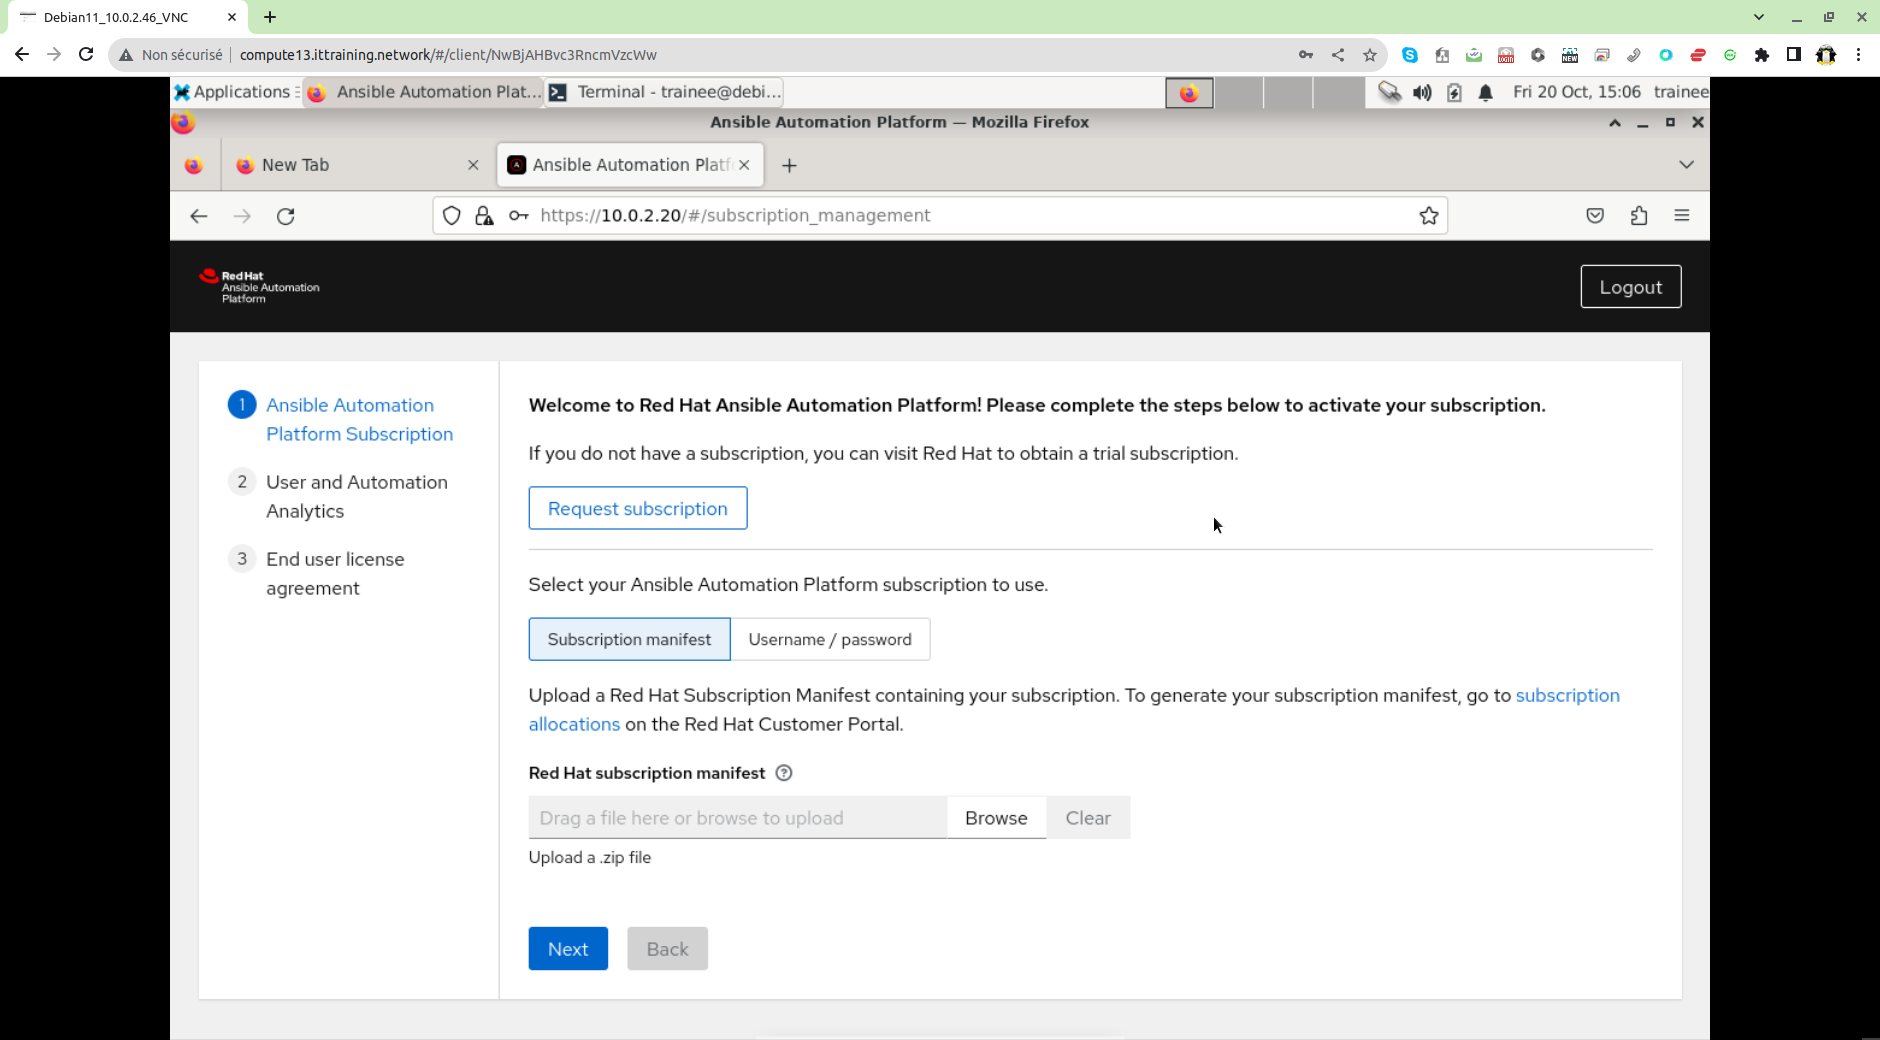This screenshot has width=1880, height=1040.
Task: Click the volume speaker tray icon
Action: tap(1422, 92)
